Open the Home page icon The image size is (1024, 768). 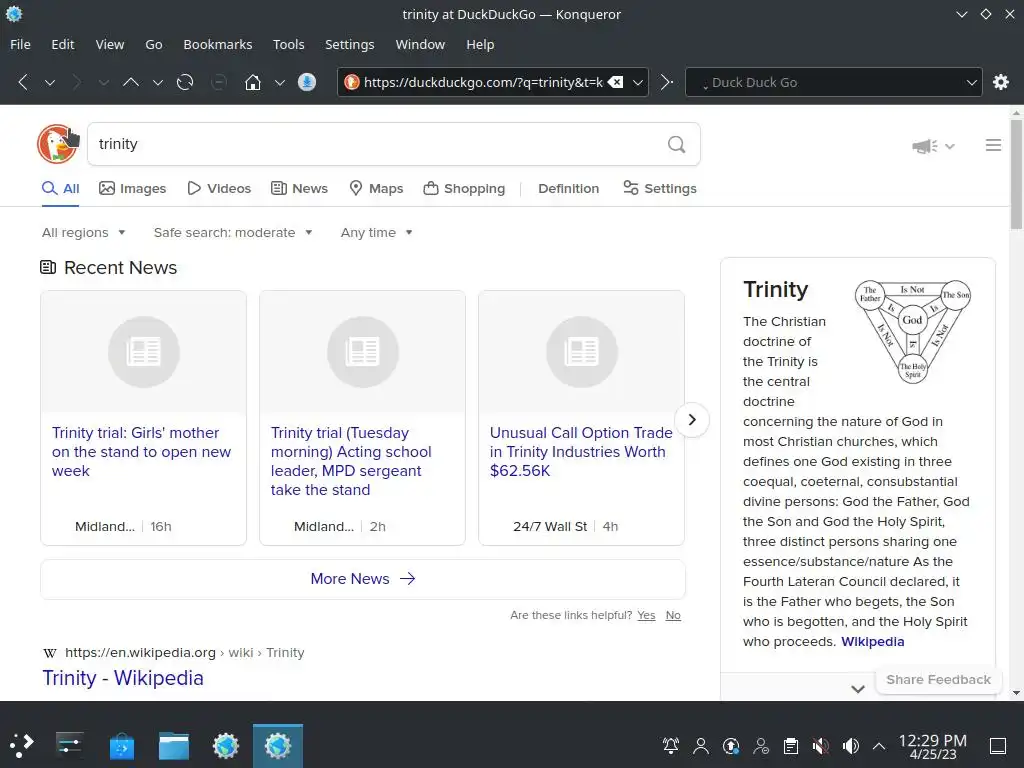pos(253,82)
